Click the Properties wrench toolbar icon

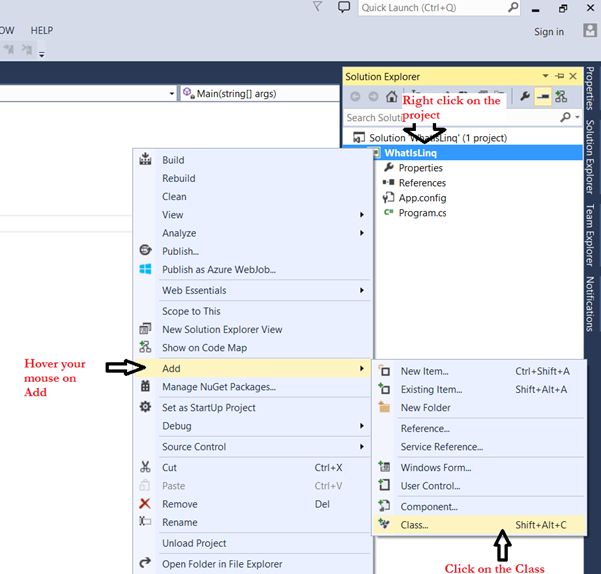pos(525,96)
